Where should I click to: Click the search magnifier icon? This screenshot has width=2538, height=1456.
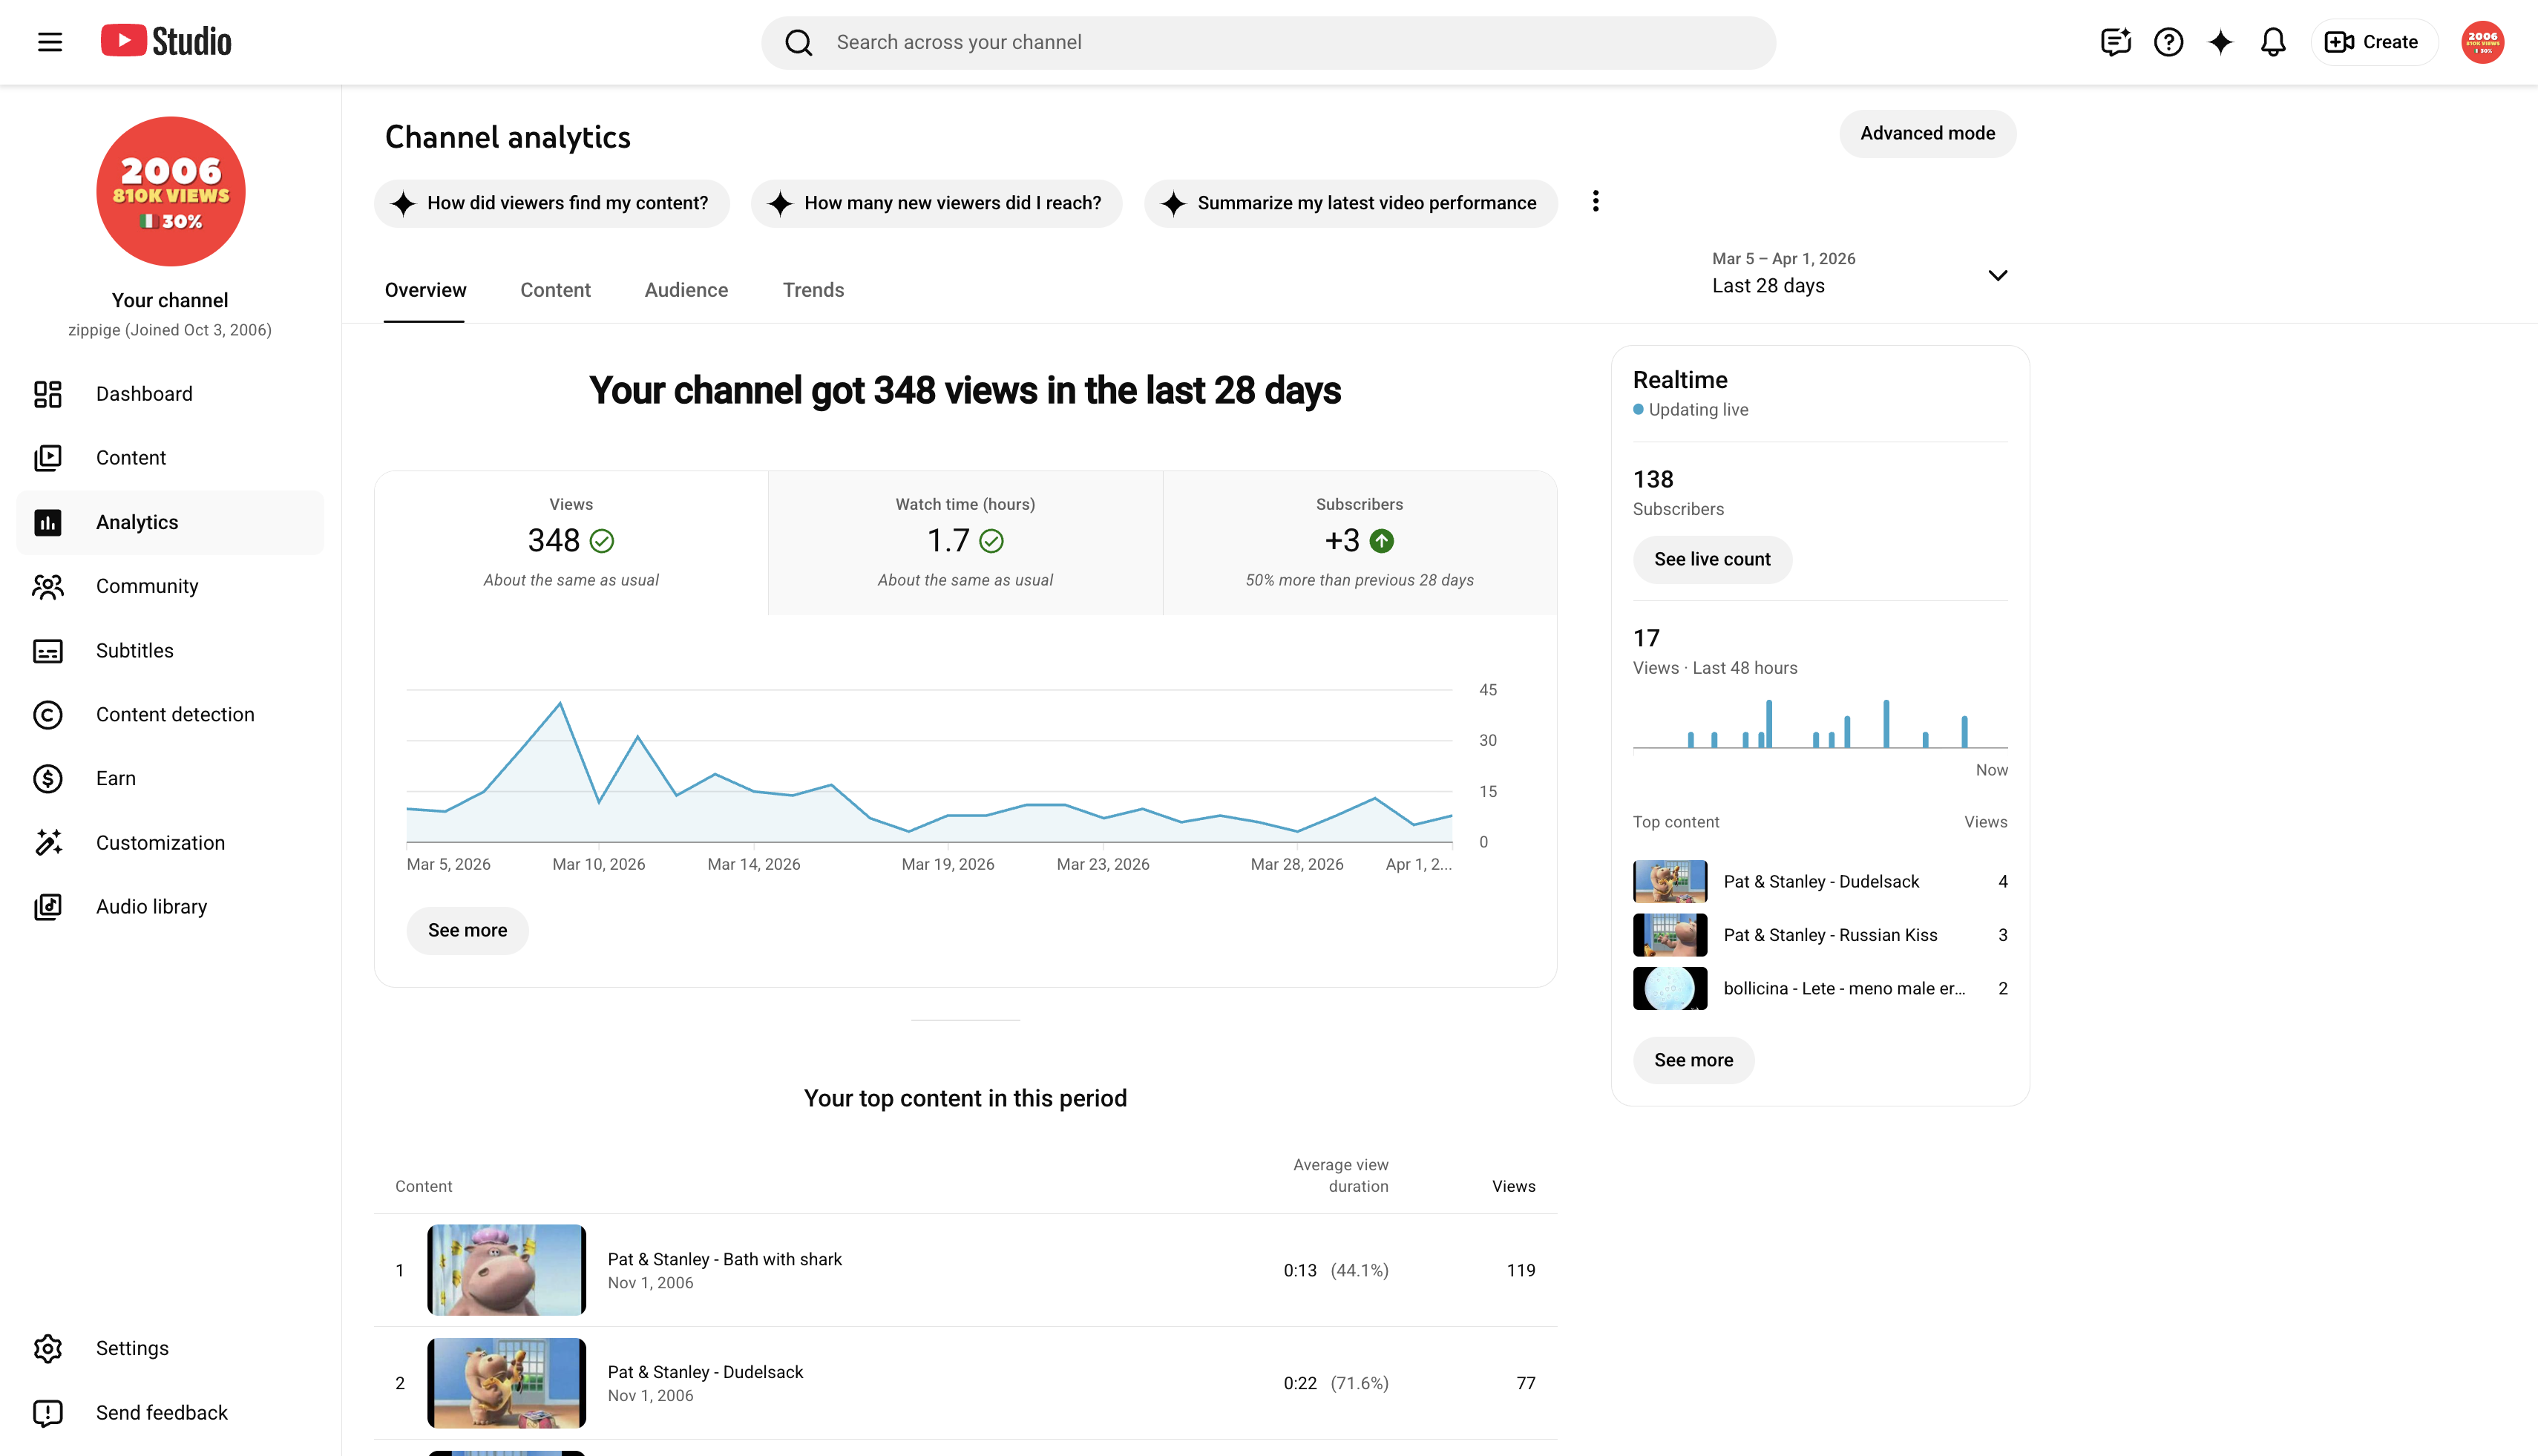[x=798, y=42]
